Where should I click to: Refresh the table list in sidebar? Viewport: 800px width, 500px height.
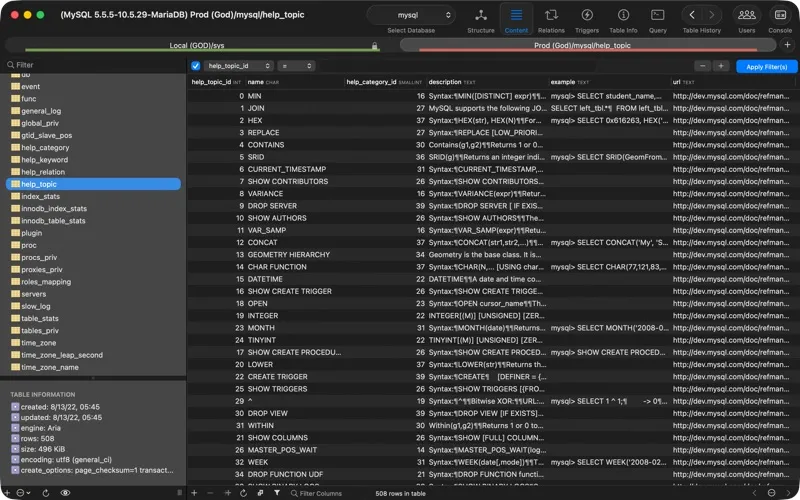click(x=45, y=493)
